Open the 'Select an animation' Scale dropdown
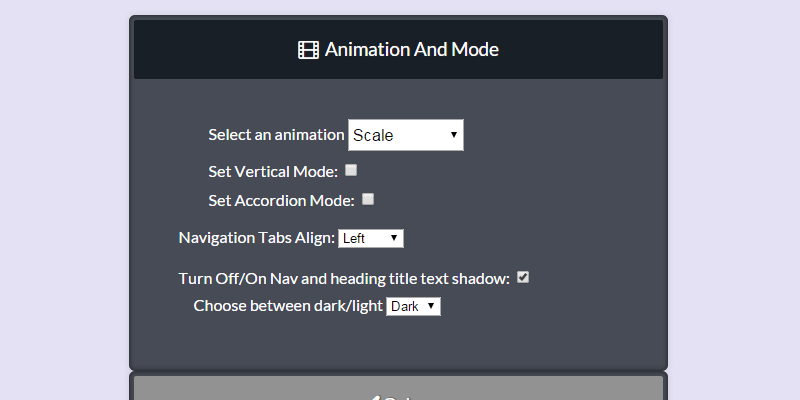Screen dimensions: 800x400 405,135
